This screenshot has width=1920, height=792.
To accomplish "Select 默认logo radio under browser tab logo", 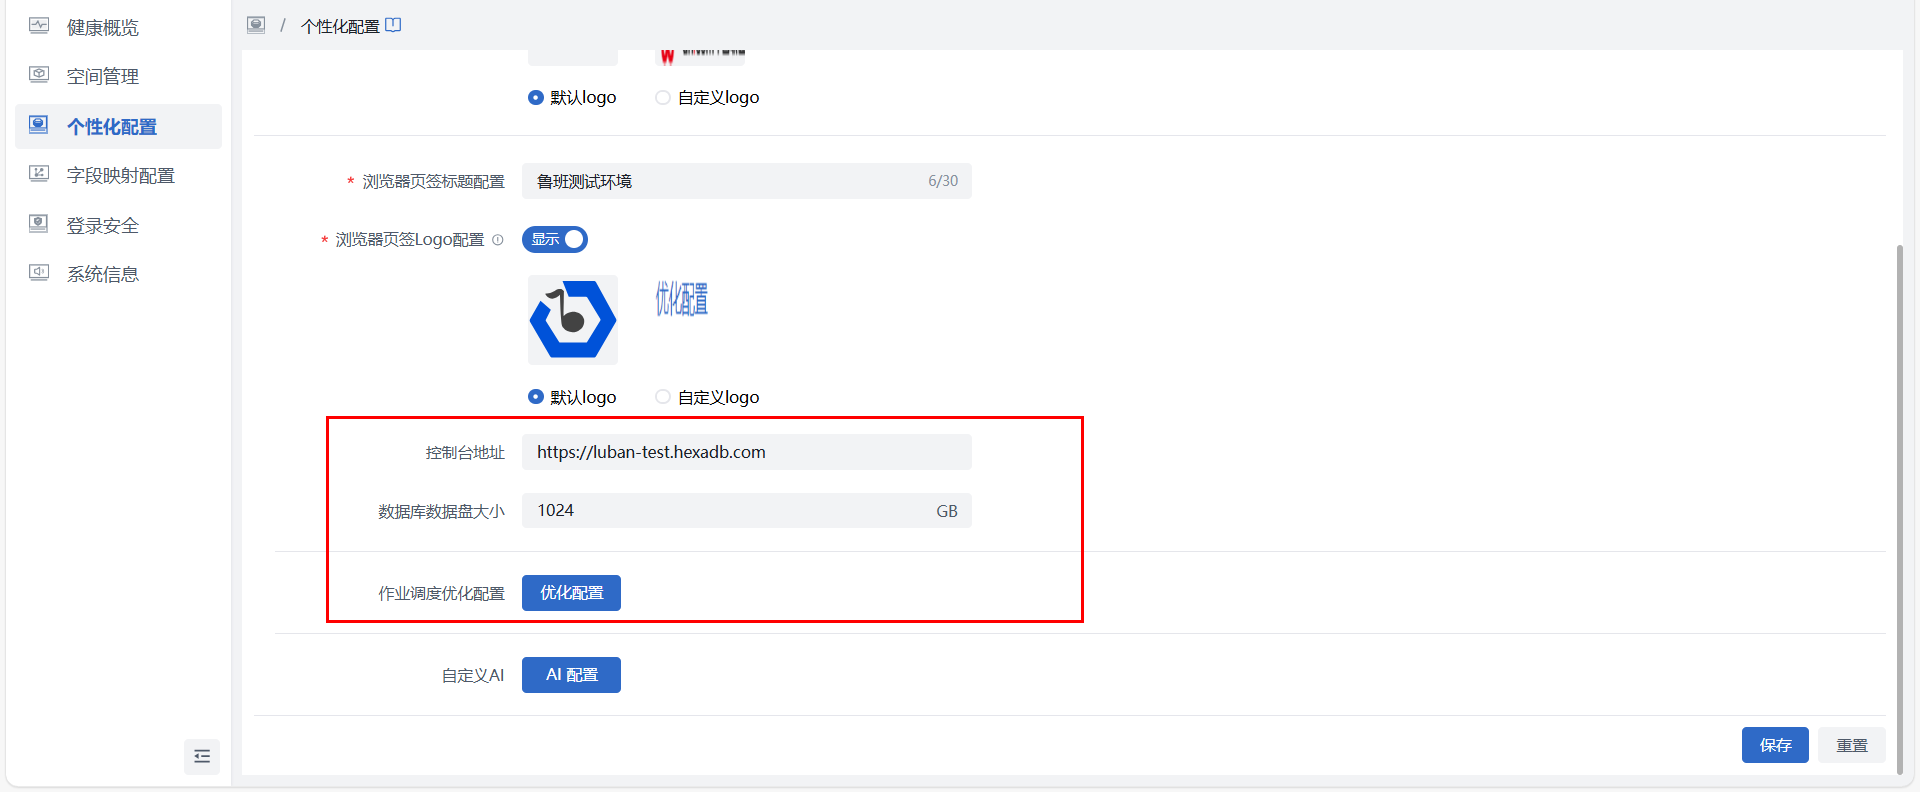I will [536, 397].
